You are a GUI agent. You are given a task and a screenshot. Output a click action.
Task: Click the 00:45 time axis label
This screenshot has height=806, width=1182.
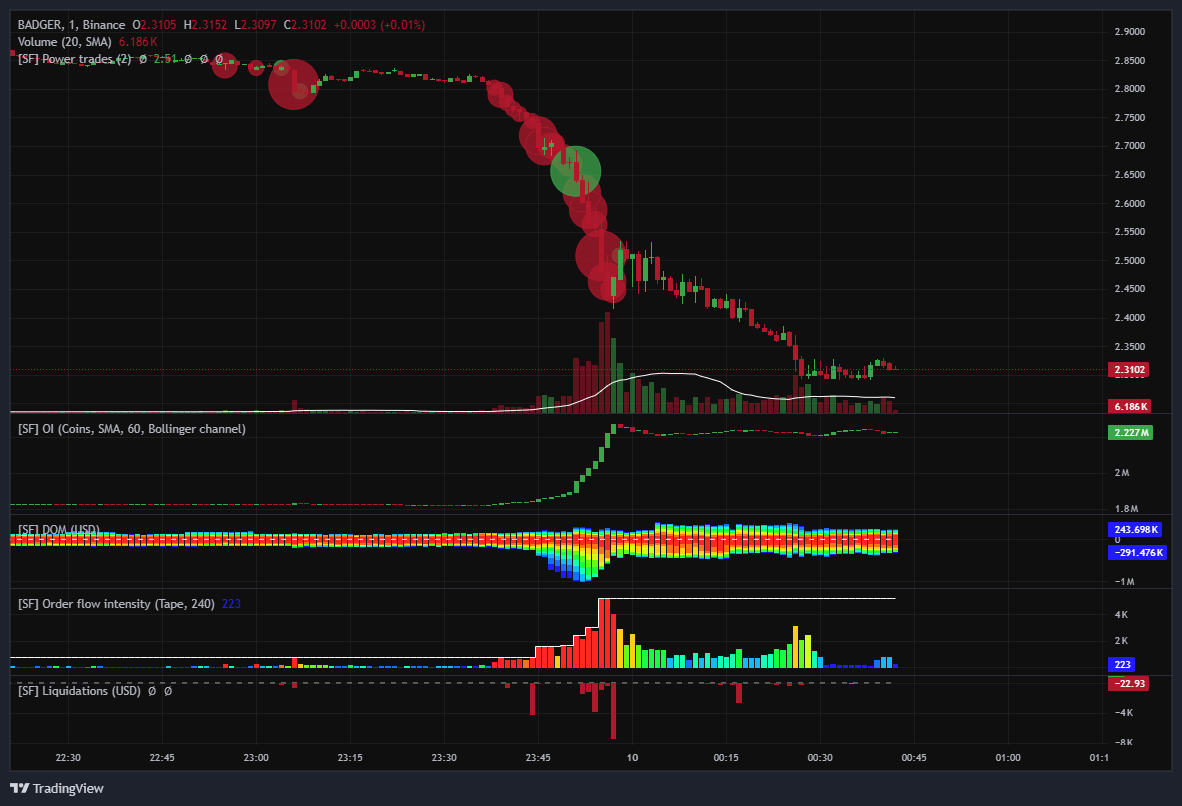(x=914, y=758)
